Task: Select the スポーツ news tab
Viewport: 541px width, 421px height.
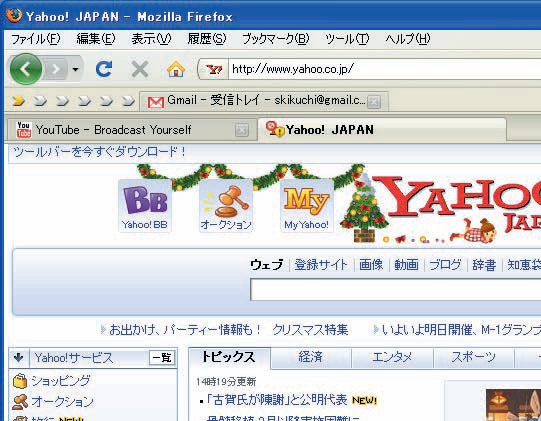Action: point(474,358)
